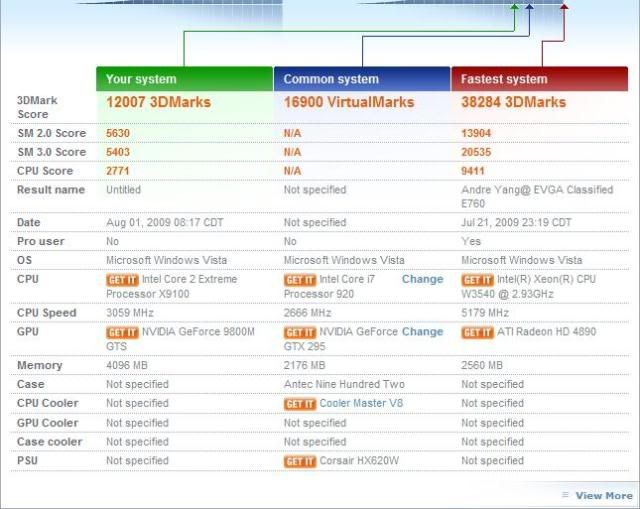Select the Your system column header
640x509 pixels.
184,79
